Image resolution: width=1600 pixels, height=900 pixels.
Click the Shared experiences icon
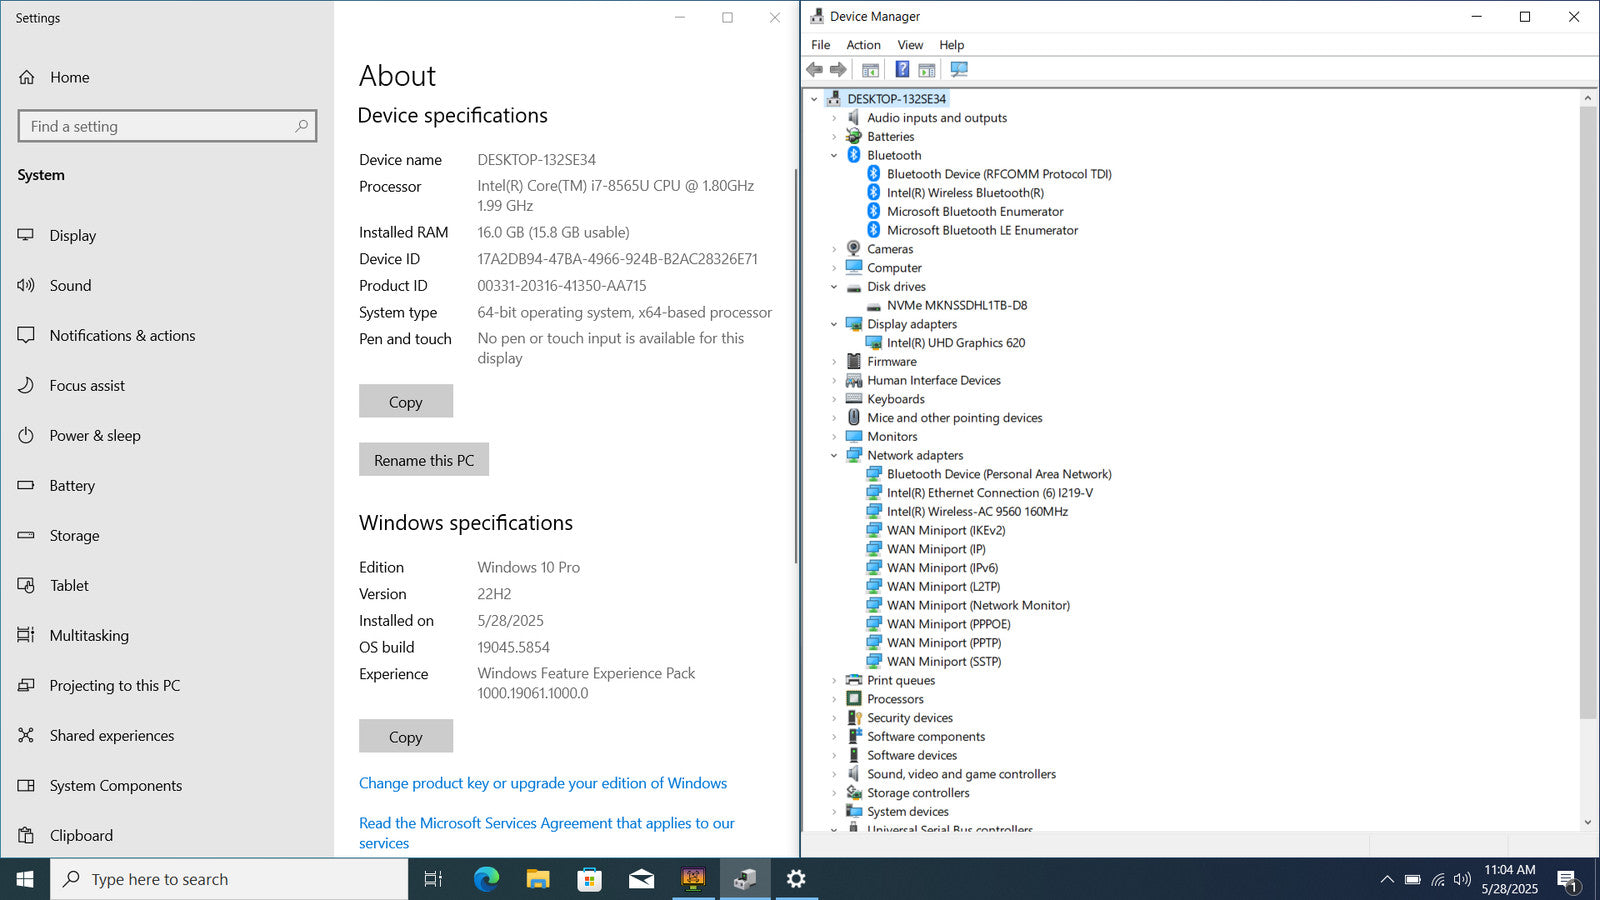[x=26, y=735]
